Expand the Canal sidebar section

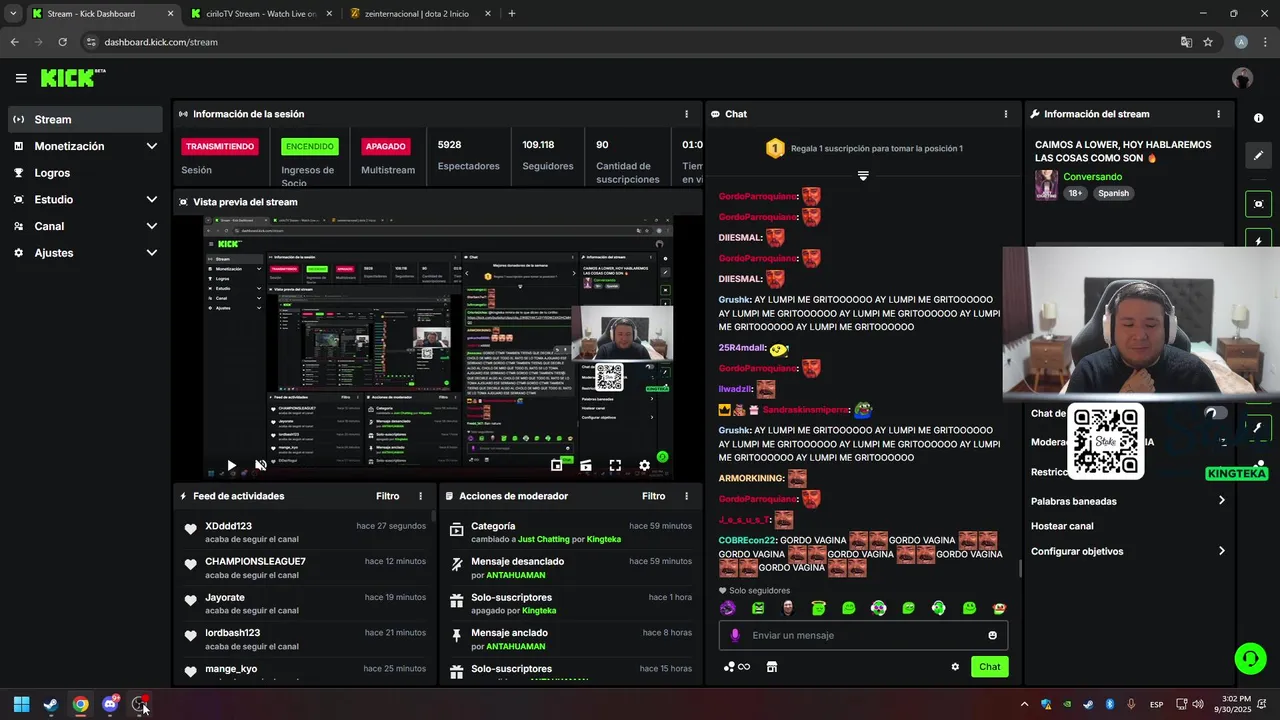pyautogui.click(x=152, y=226)
